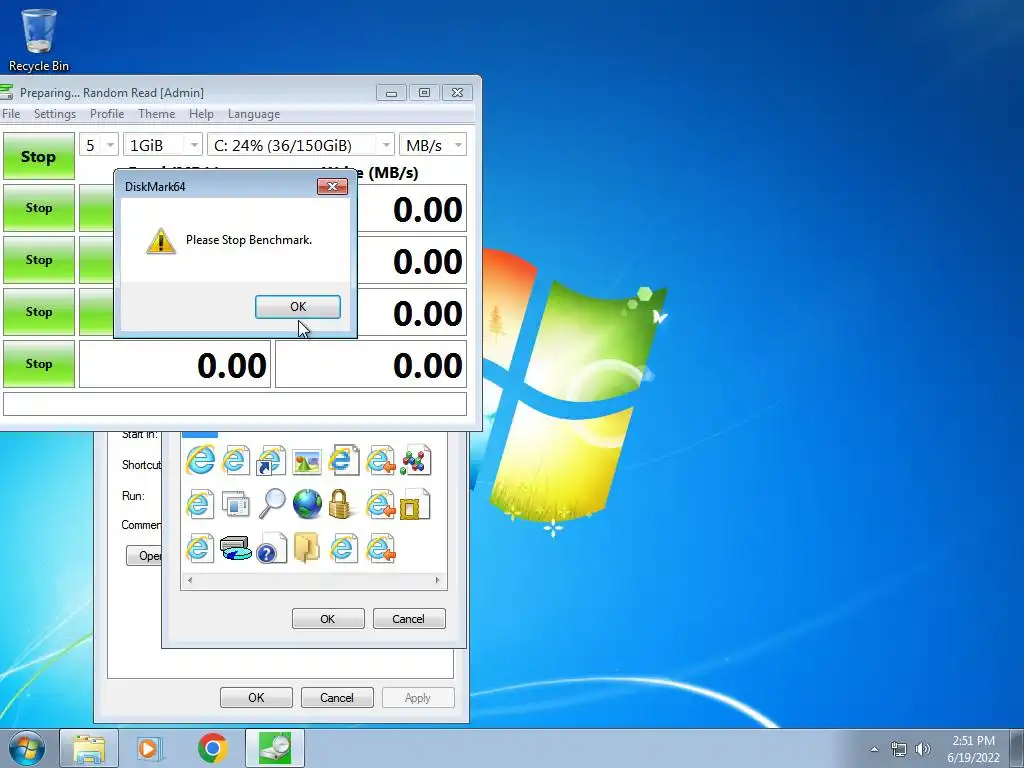Click OK in the shortcut Properties window
Image resolution: width=1024 pixels, height=768 pixels.
click(256, 697)
